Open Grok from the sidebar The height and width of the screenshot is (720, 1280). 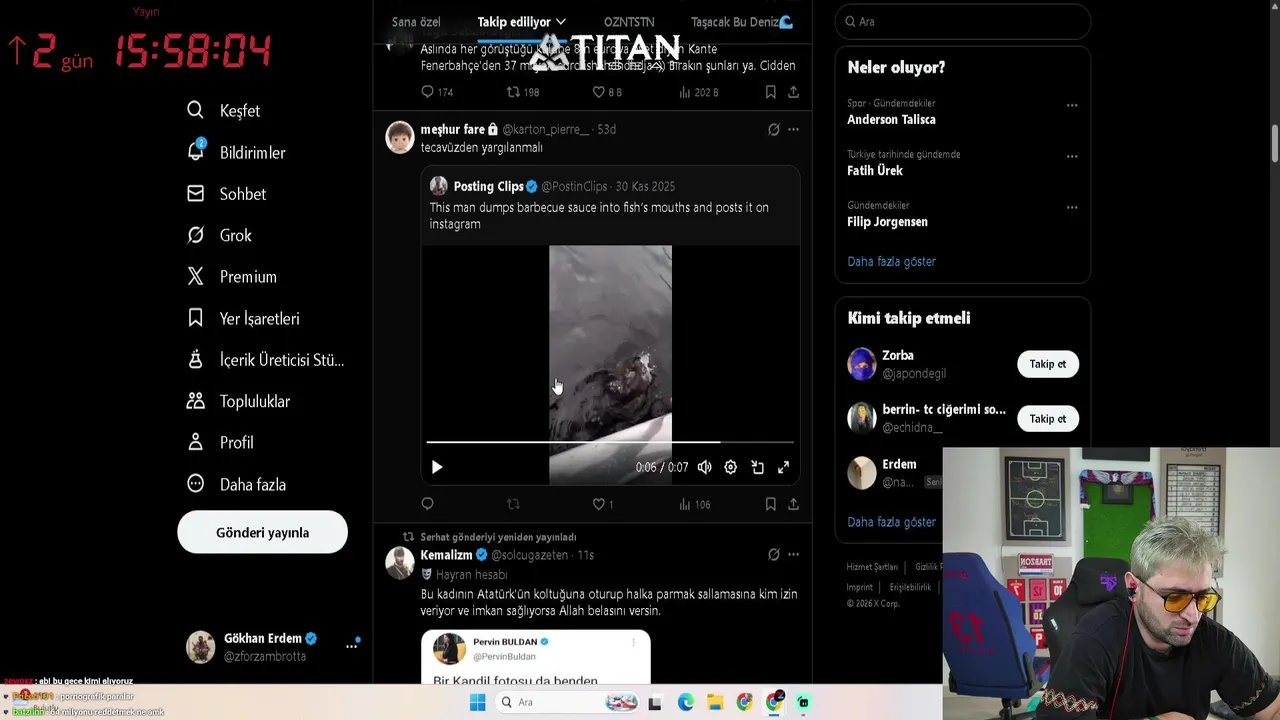coord(219,235)
